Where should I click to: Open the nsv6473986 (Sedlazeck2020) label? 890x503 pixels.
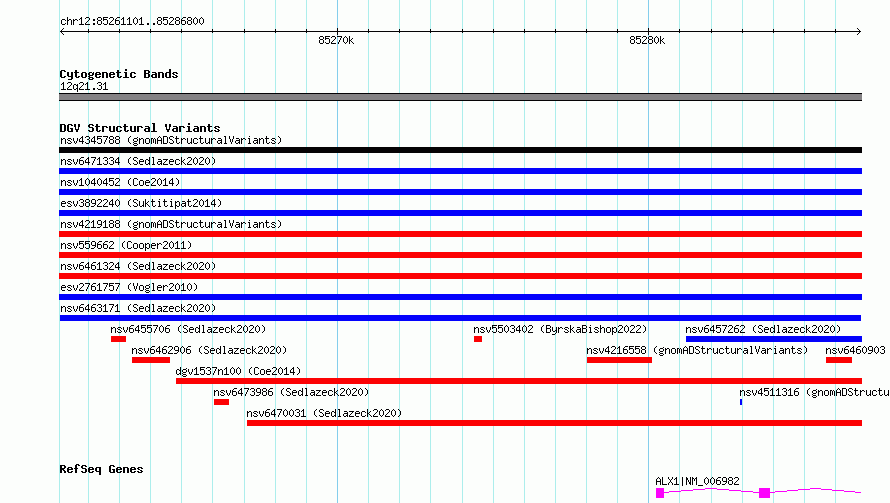pyautogui.click(x=291, y=392)
